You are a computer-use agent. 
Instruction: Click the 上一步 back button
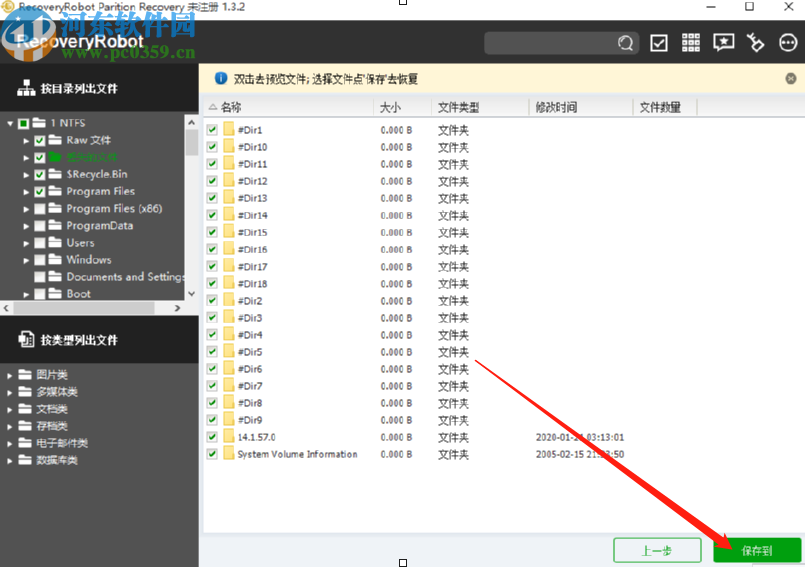coord(657,551)
